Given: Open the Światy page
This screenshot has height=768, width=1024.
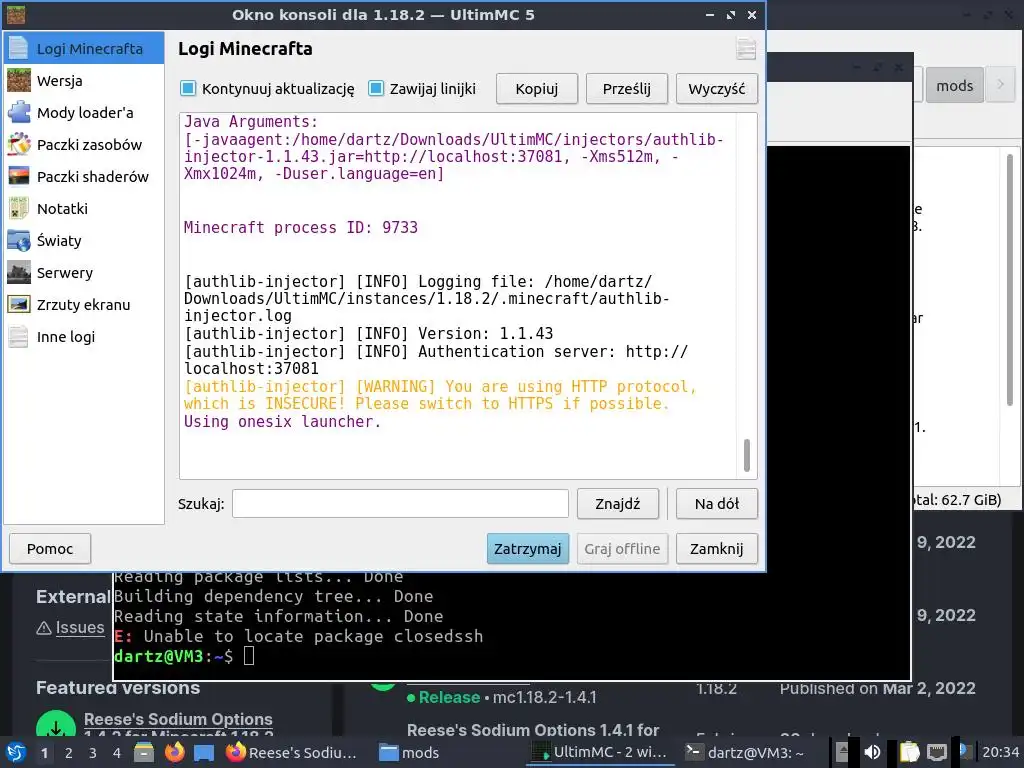Looking at the screenshot, I should click(84, 241).
